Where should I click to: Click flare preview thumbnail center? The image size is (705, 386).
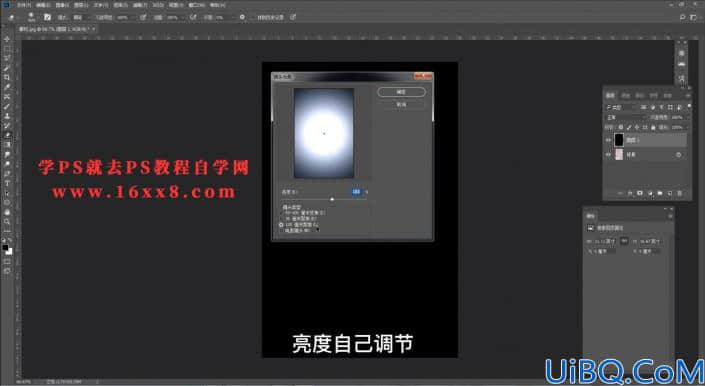tap(324, 133)
